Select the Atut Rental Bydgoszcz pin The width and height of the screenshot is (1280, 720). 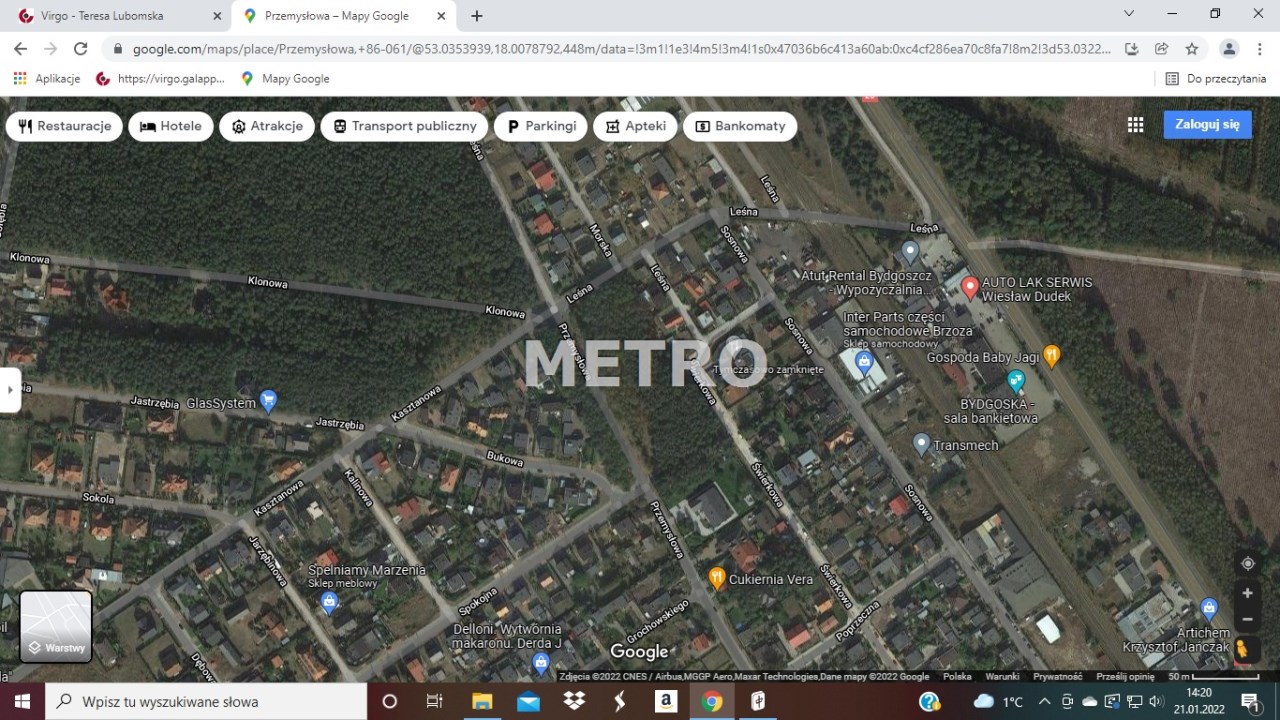click(x=910, y=251)
